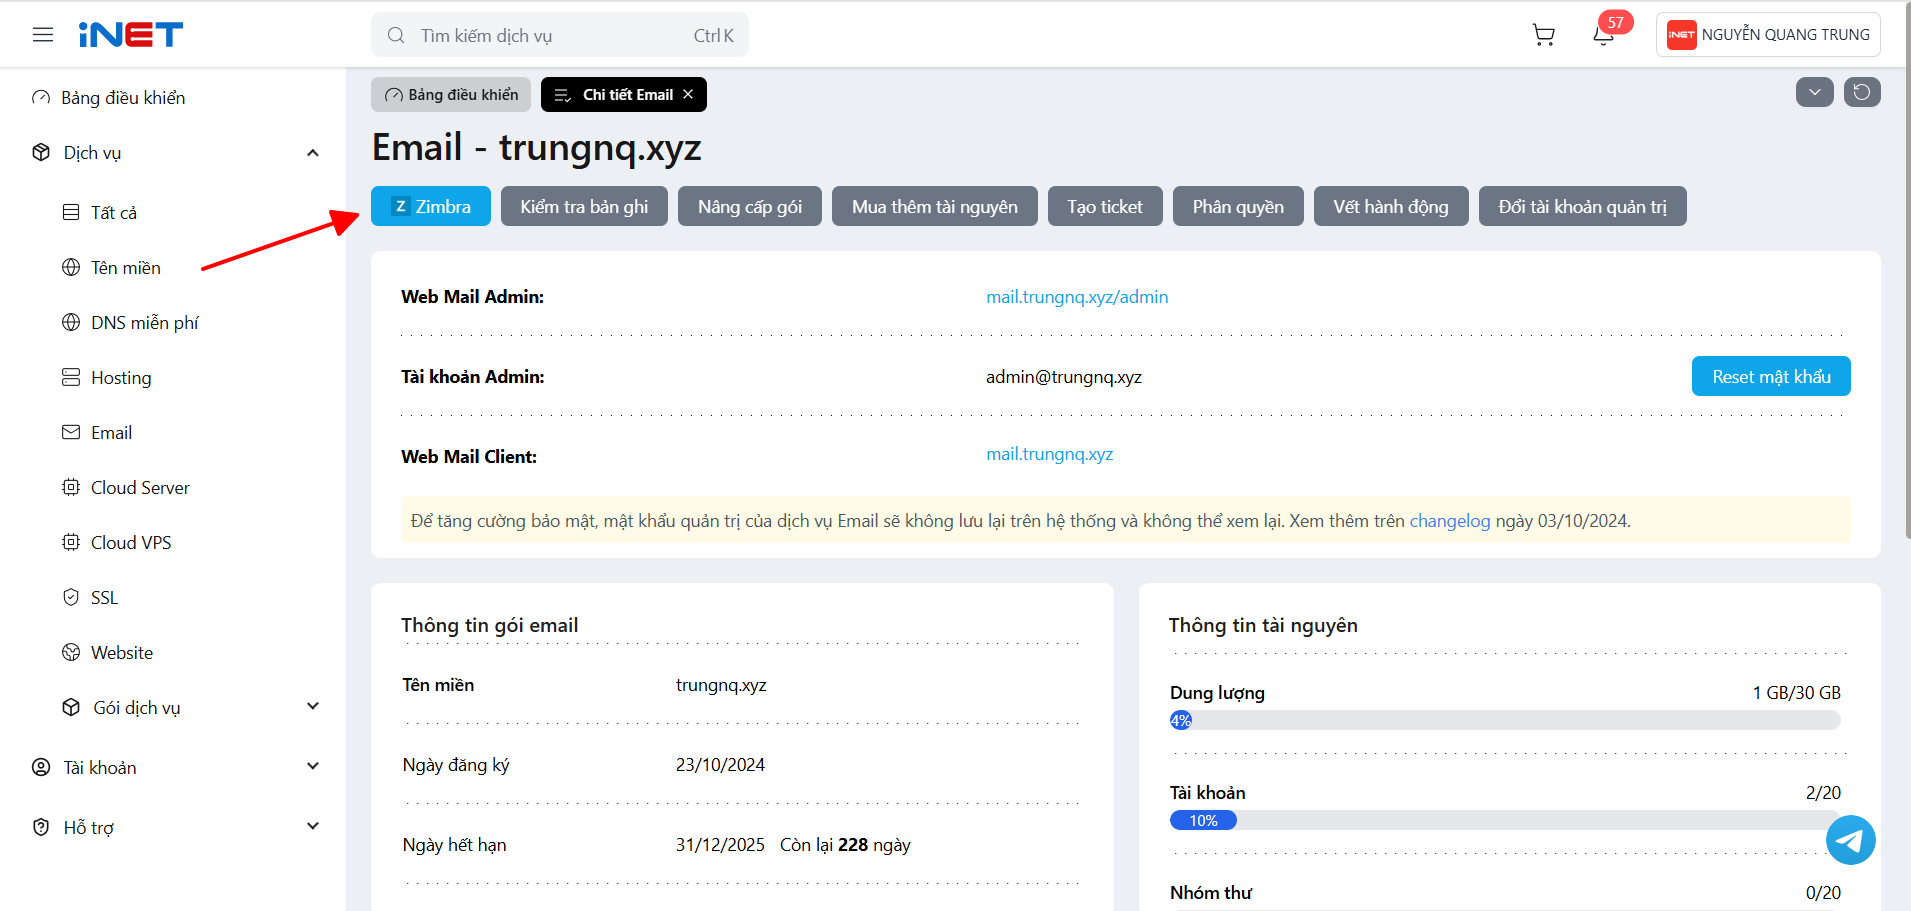Click Mua thêm tài nguyên button
This screenshot has width=1911, height=911.
pos(935,206)
